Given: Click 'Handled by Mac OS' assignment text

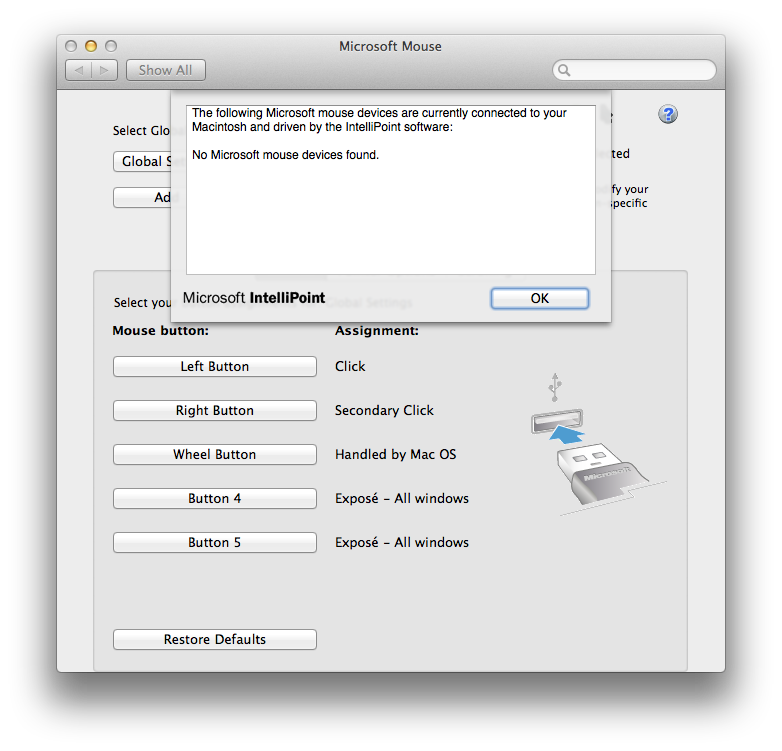Looking at the screenshot, I should [x=395, y=454].
